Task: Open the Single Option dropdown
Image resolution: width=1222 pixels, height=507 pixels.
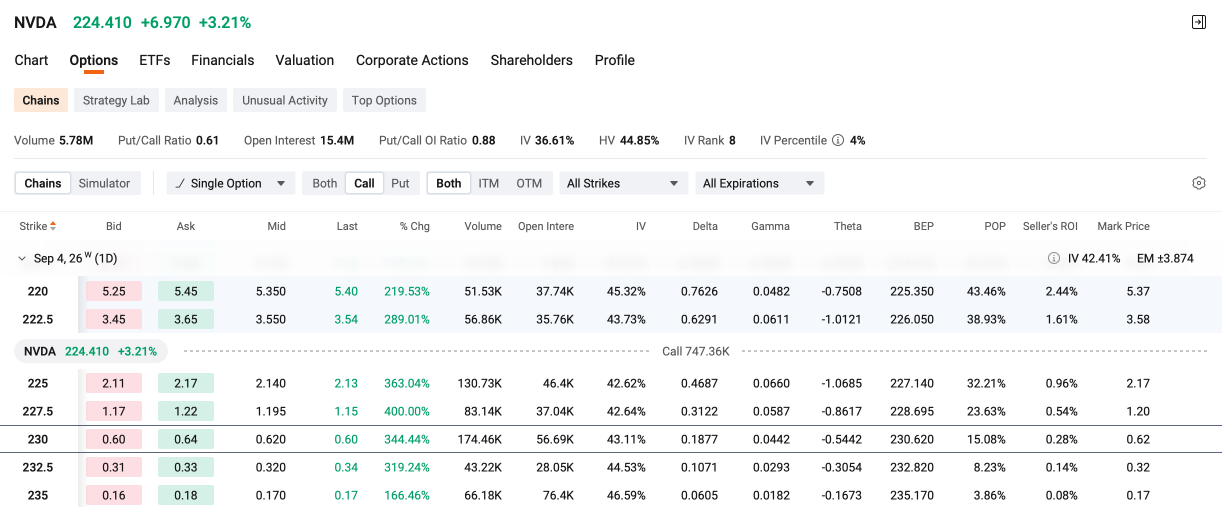Action: coord(231,183)
